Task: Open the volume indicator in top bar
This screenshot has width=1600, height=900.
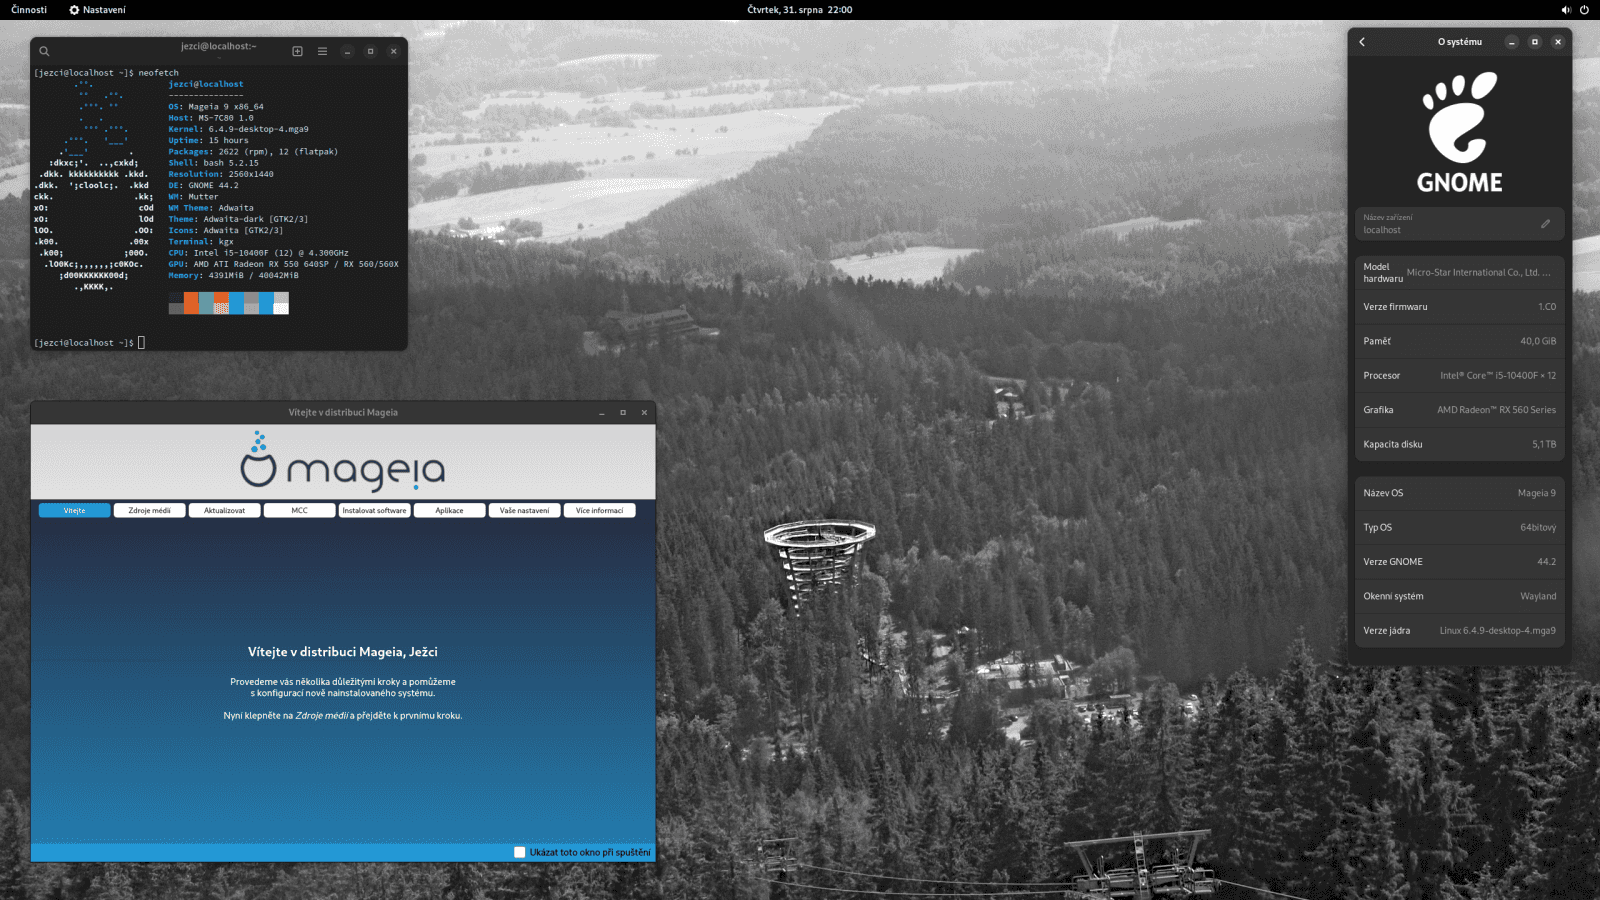Action: point(1566,10)
